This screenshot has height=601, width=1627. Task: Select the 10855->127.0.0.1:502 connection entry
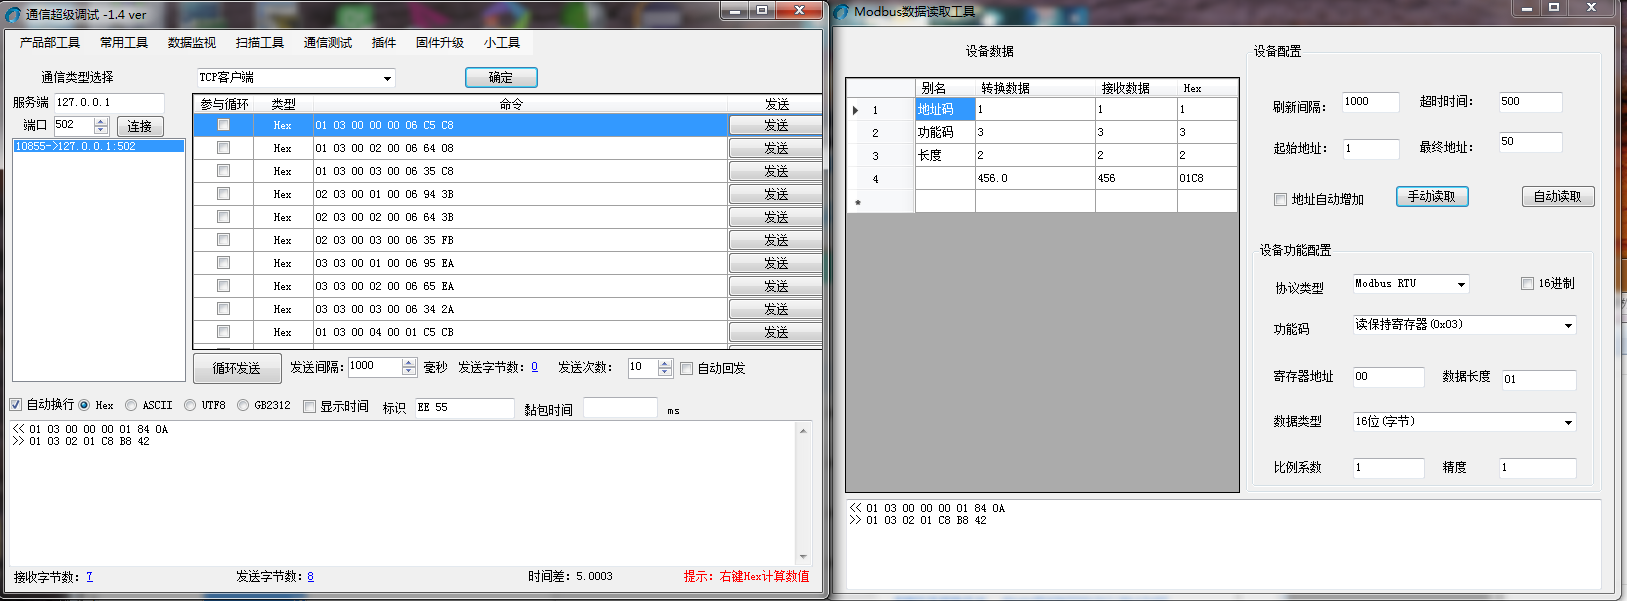click(x=99, y=146)
